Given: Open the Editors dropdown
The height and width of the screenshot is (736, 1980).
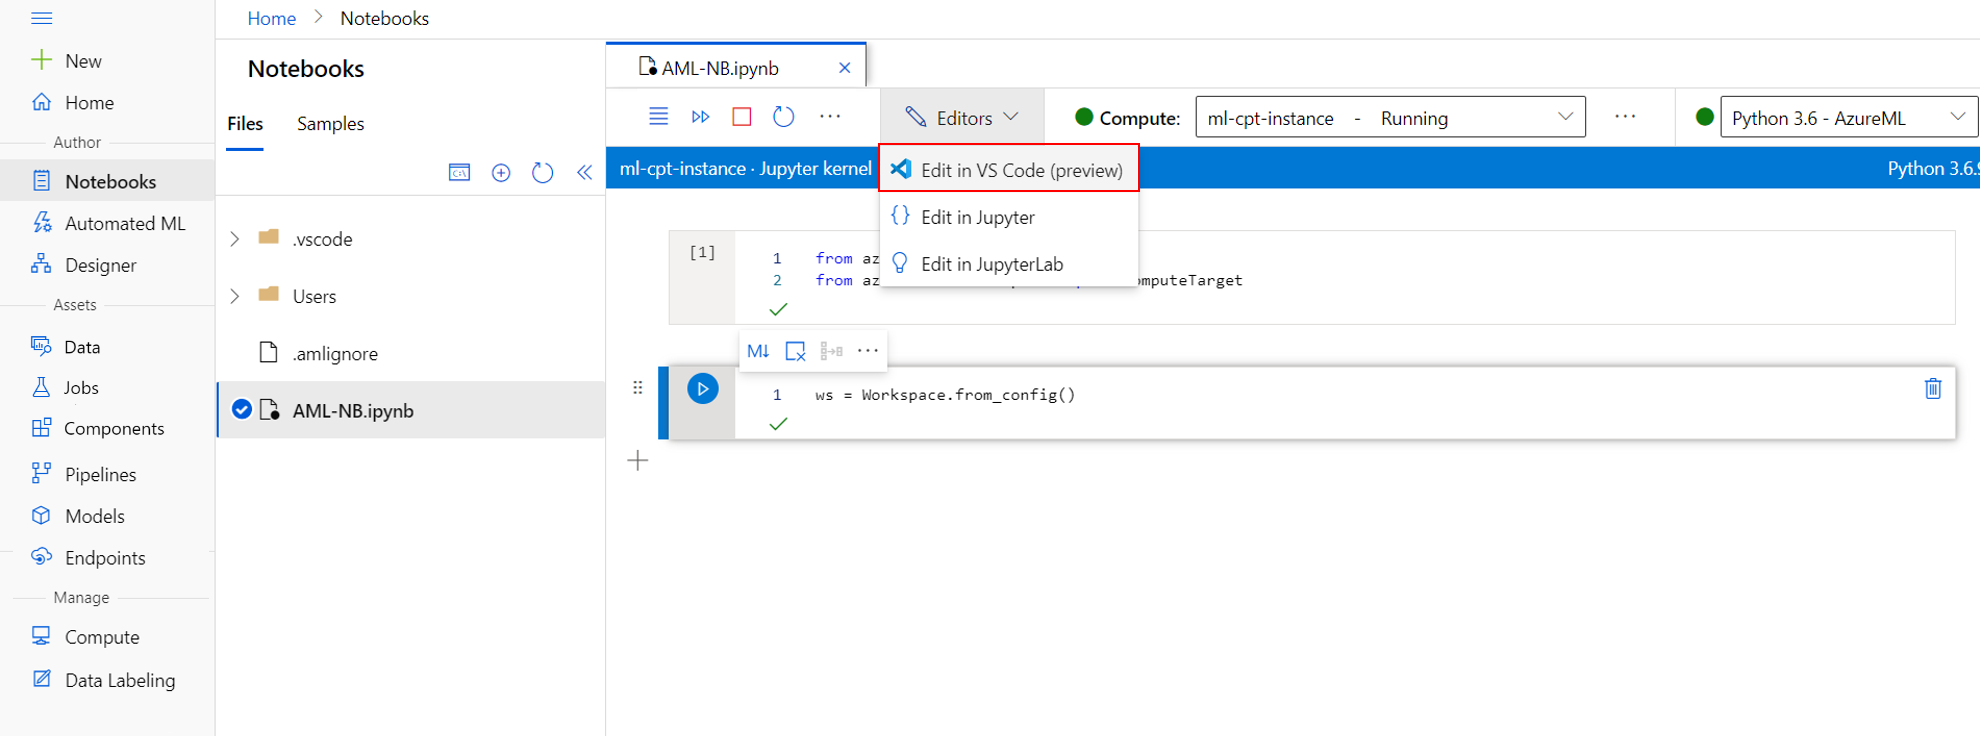Looking at the screenshot, I should pyautogui.click(x=962, y=117).
